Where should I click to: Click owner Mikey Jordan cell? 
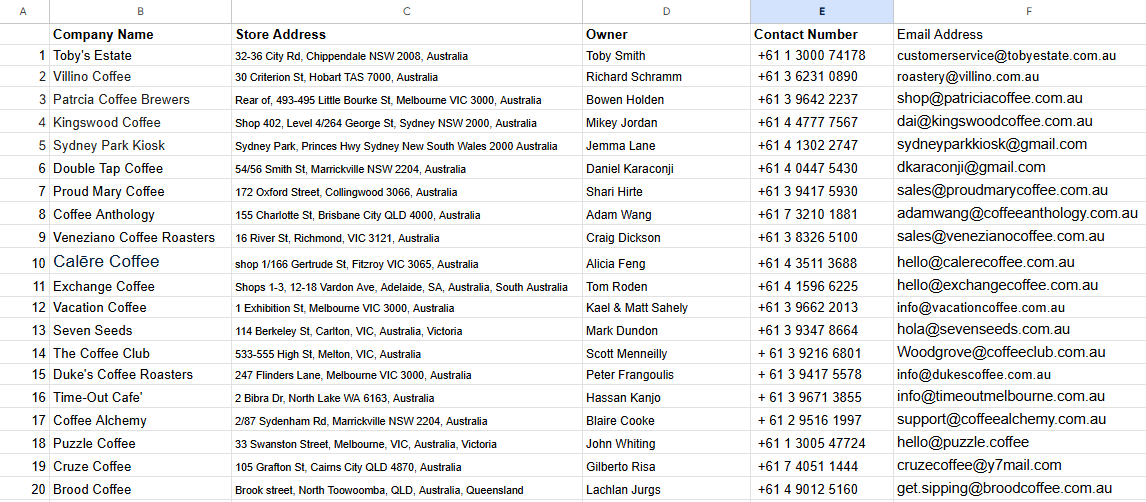pyautogui.click(x=667, y=122)
